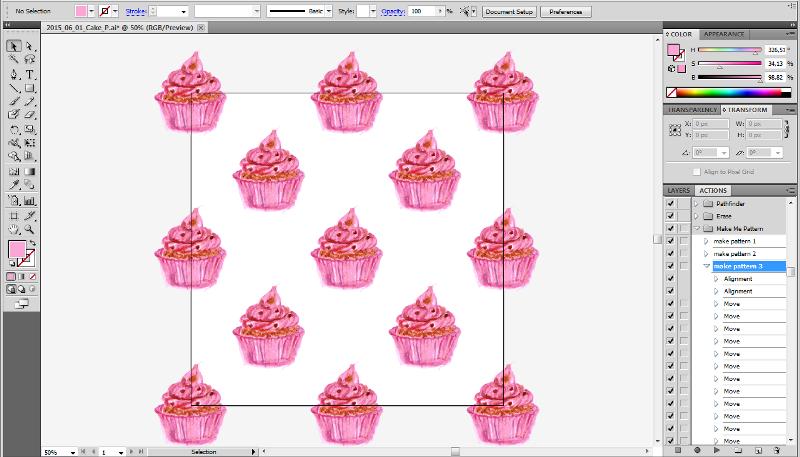Expand the Erase action set
Image resolution: width=800 pixels, height=457 pixels.
tap(696, 216)
